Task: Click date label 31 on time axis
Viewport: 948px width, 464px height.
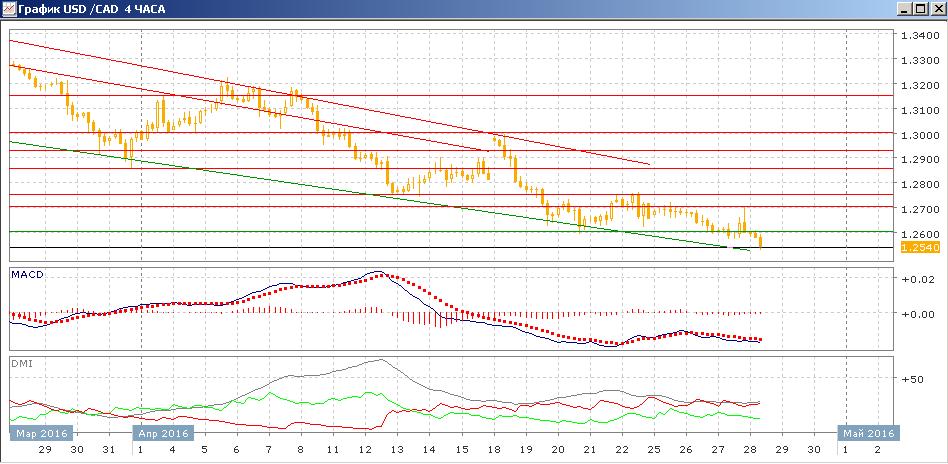Action: [109, 450]
